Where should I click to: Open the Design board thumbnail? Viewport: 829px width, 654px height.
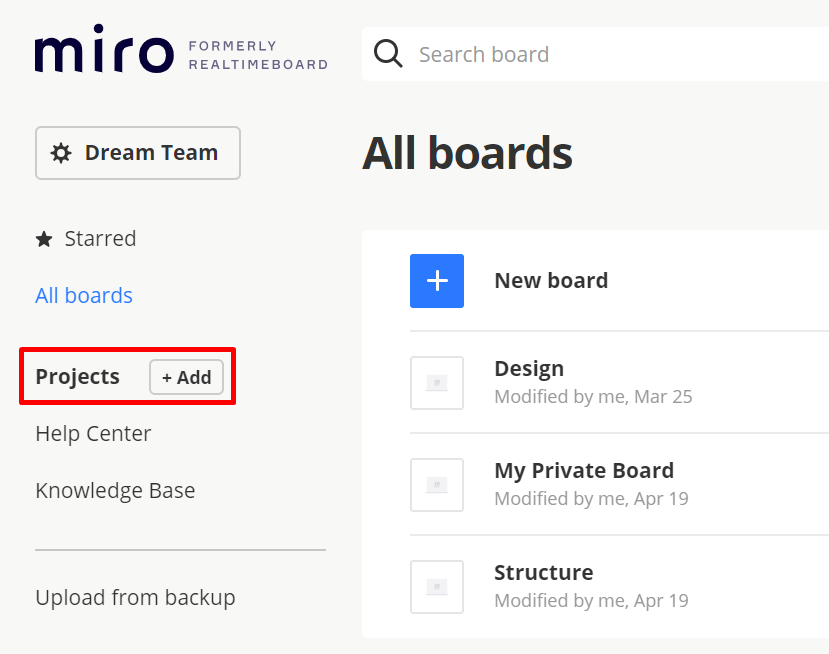point(437,383)
